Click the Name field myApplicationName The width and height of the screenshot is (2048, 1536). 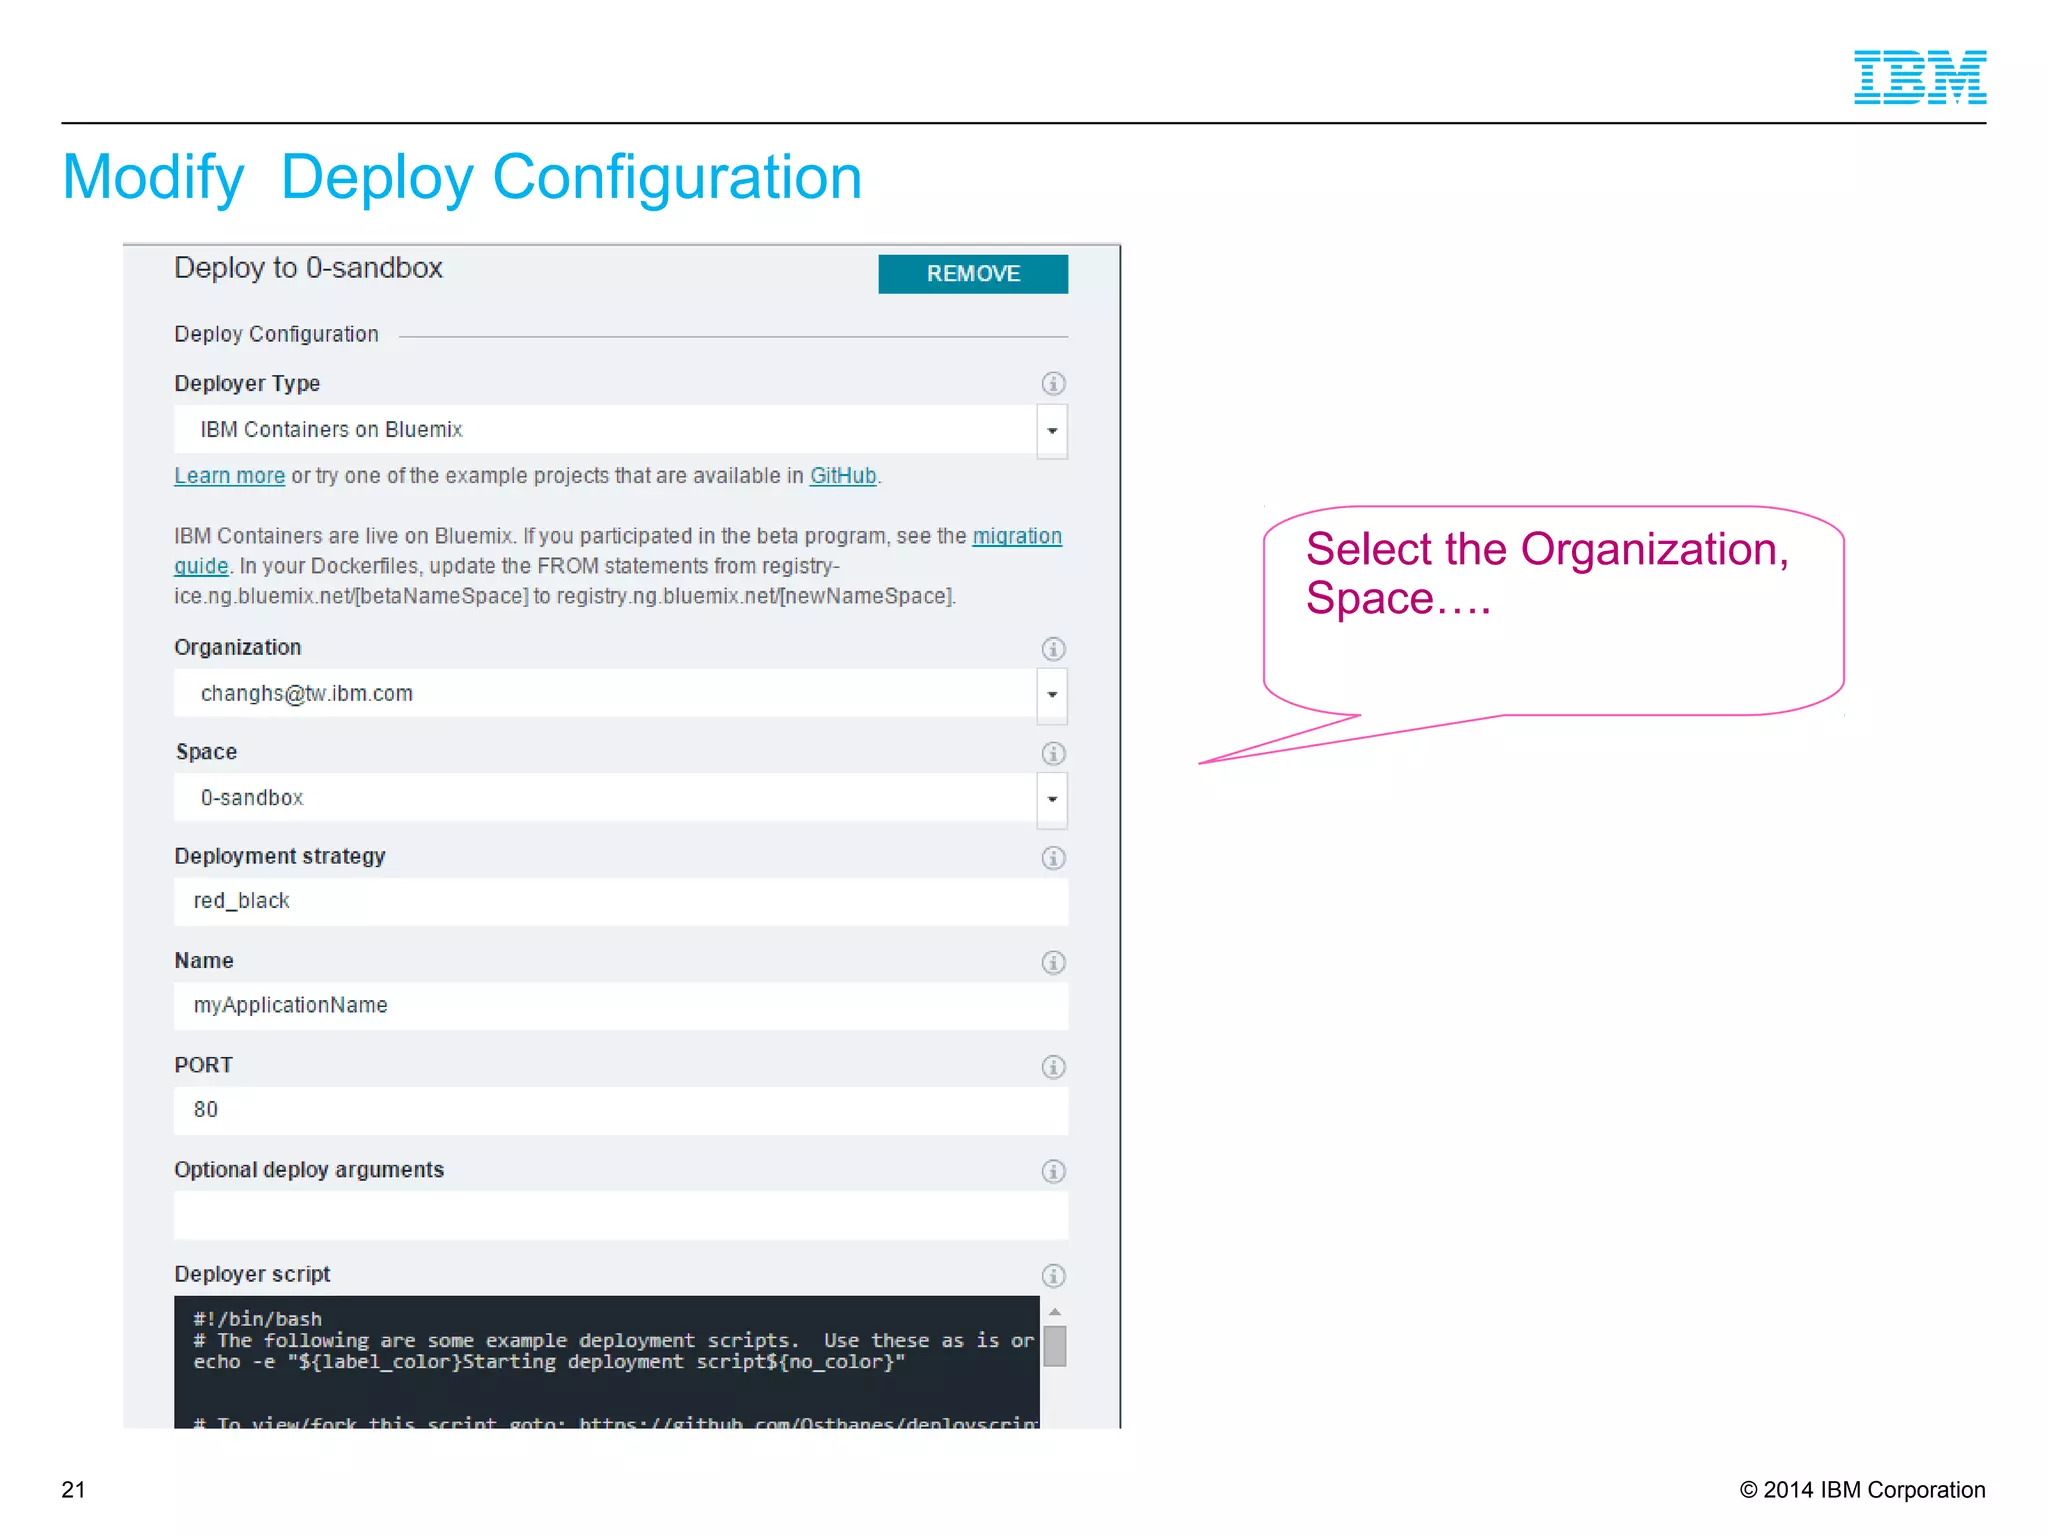click(x=621, y=1006)
